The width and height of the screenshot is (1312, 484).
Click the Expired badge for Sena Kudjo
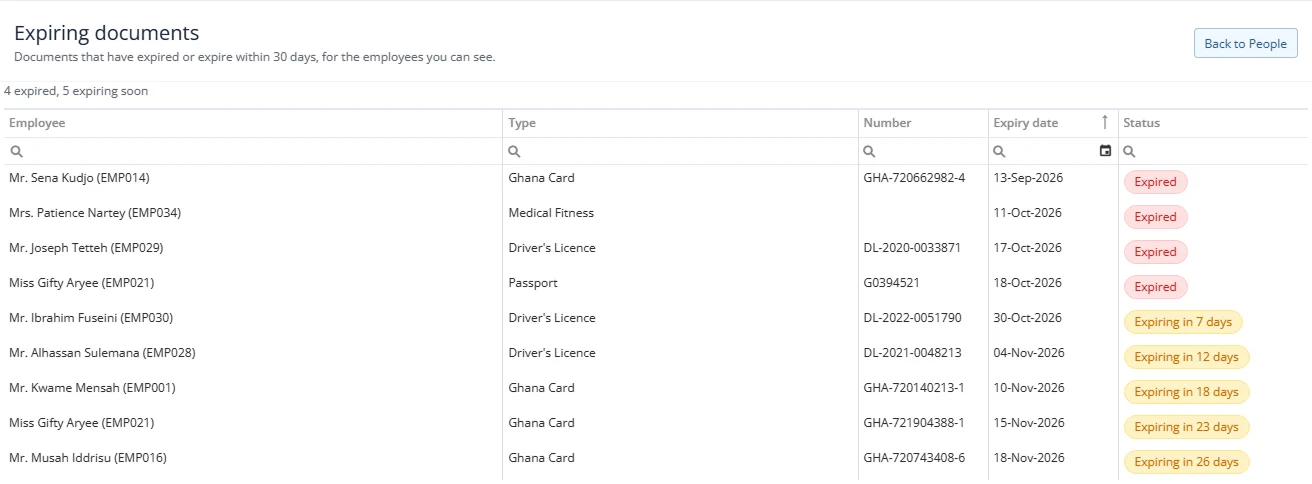(x=1155, y=182)
